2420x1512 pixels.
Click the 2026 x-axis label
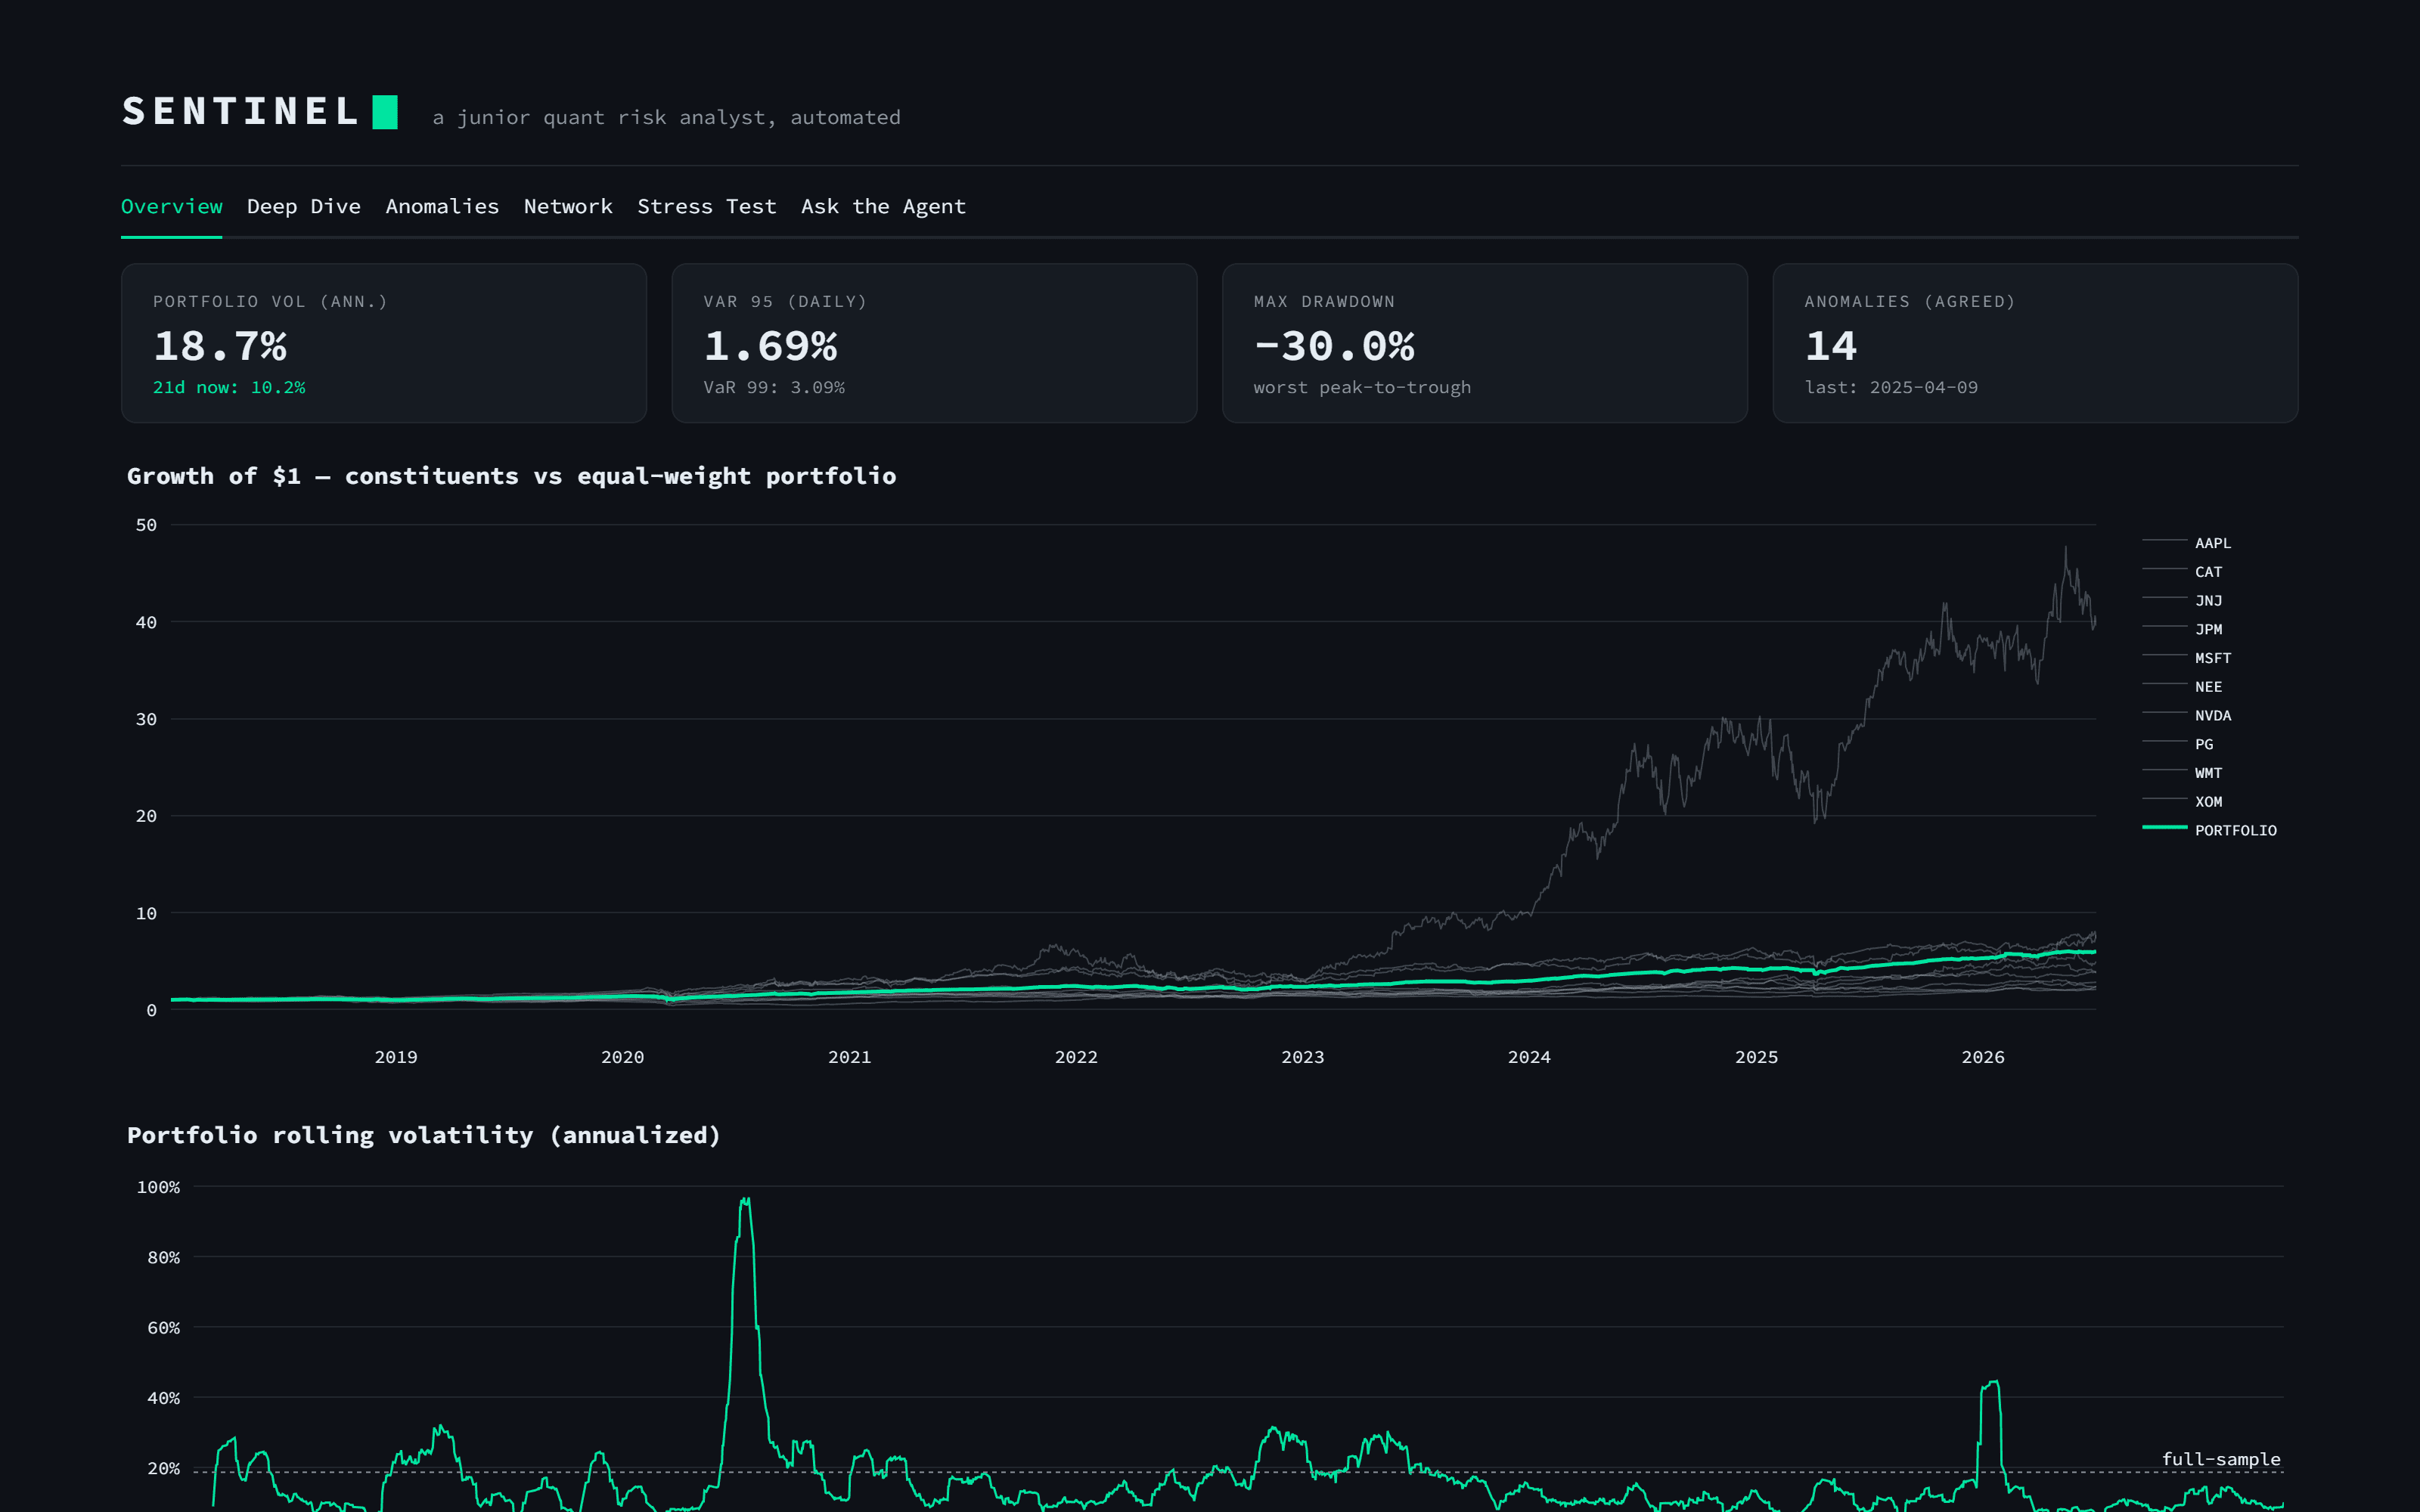click(x=1983, y=1057)
